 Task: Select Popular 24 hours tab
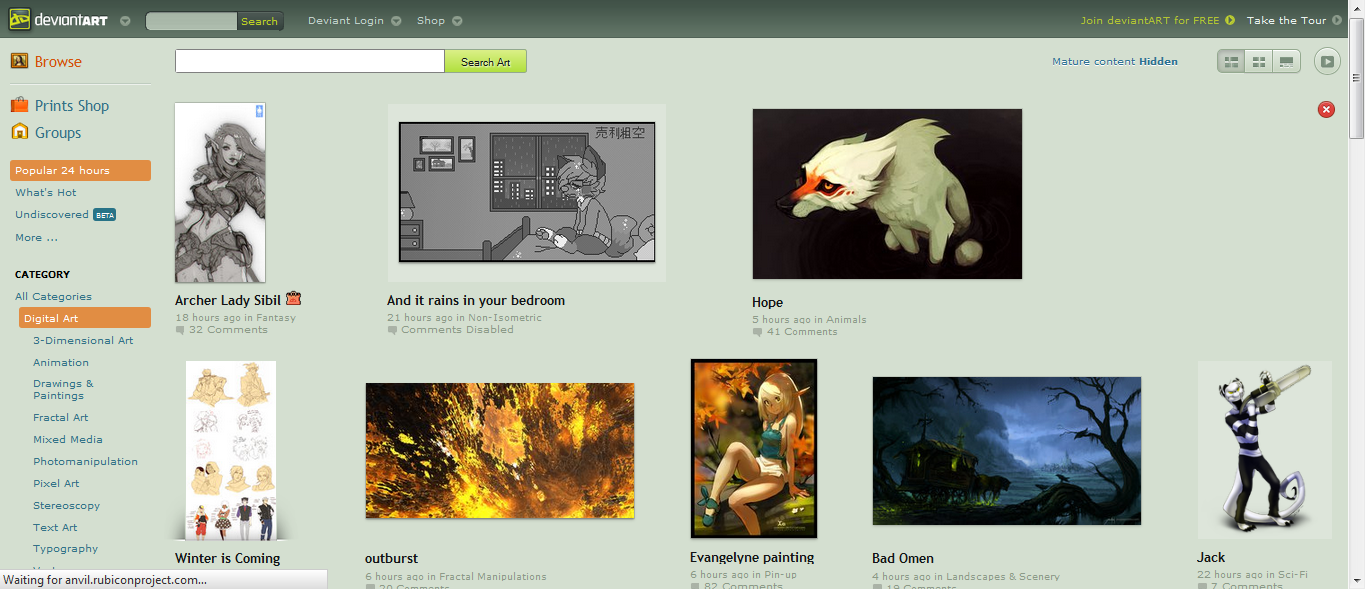(x=81, y=171)
